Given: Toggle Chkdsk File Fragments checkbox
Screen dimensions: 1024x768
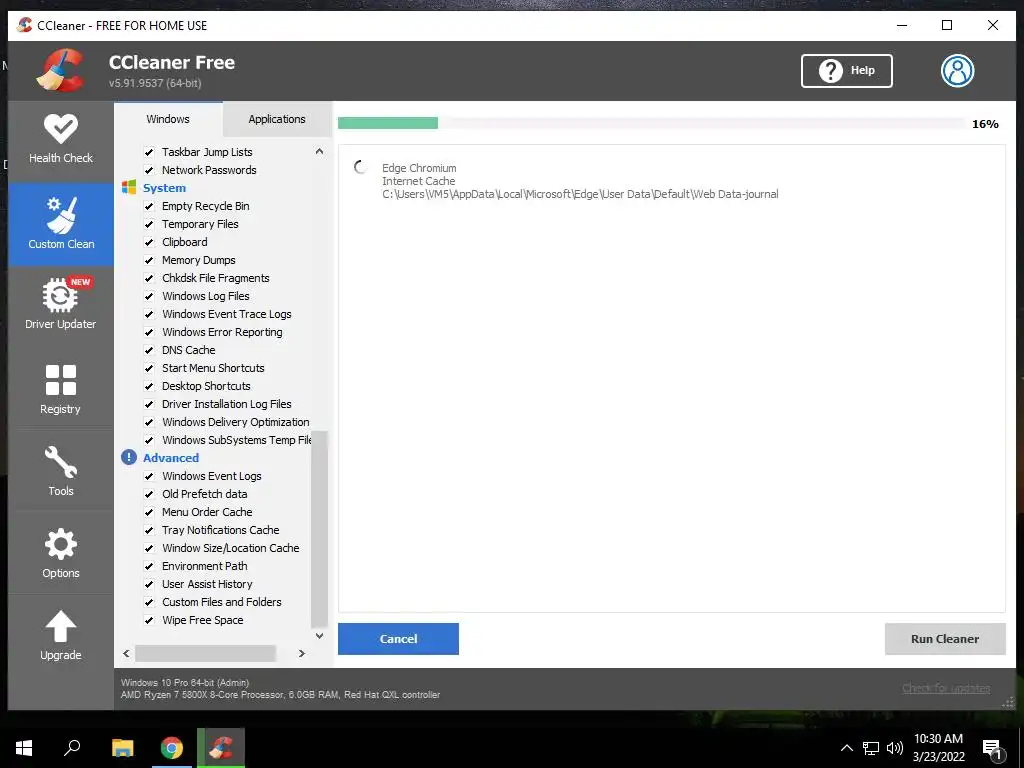Looking at the screenshot, I should click(x=149, y=278).
